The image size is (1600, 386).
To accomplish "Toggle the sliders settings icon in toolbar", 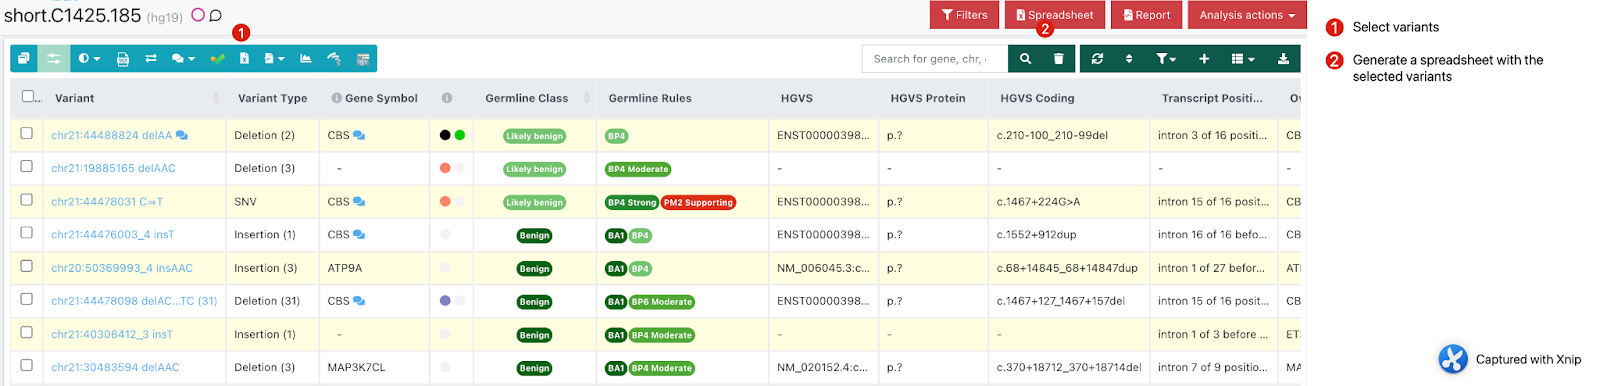I will 53,59.
